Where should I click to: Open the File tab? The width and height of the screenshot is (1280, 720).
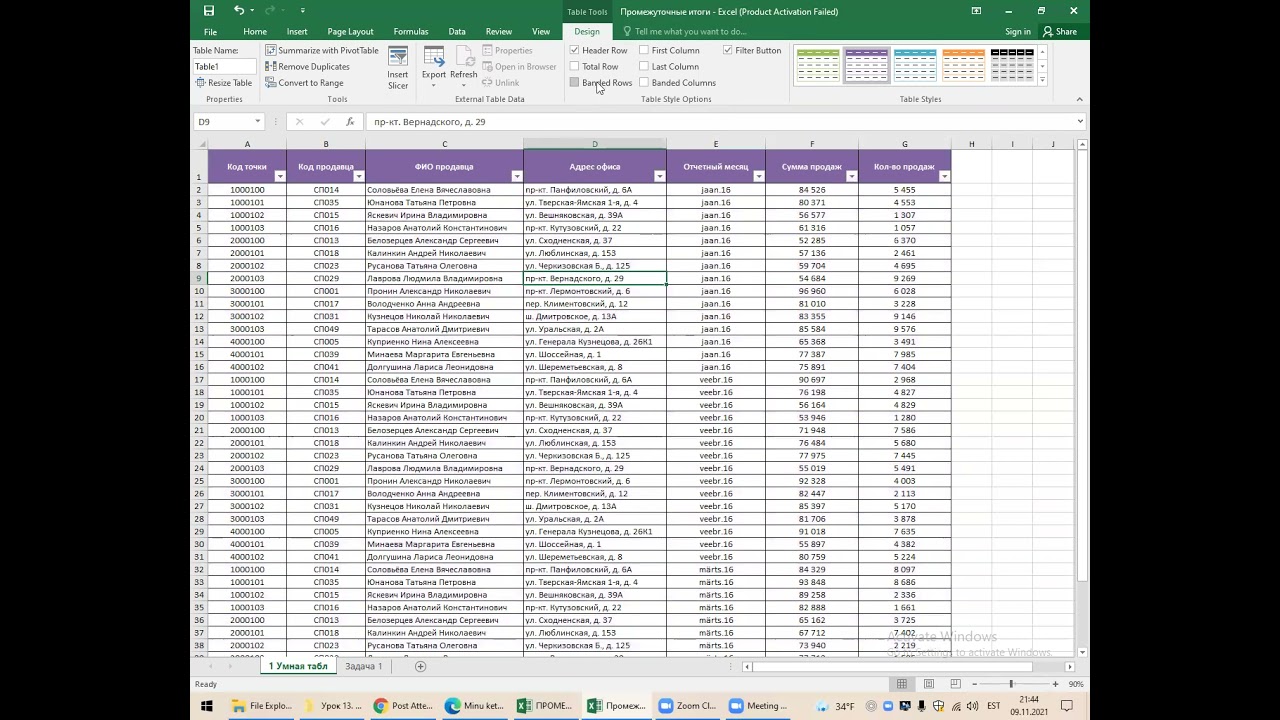(x=210, y=32)
